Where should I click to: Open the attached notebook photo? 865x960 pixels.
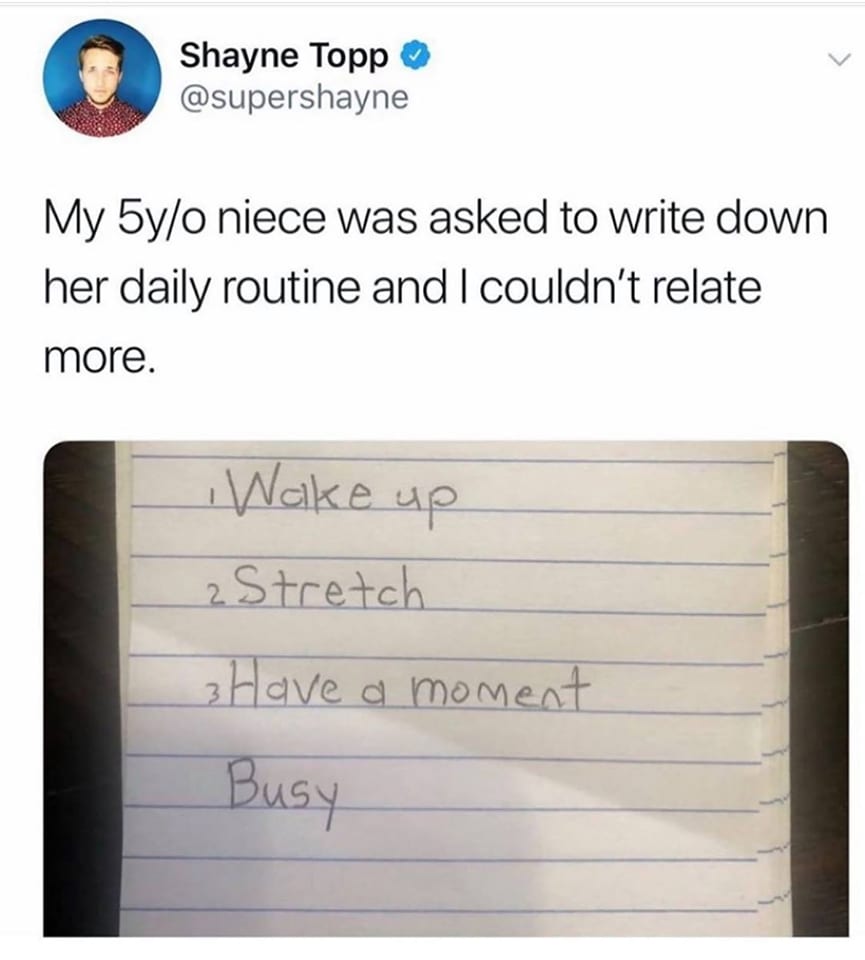point(446,688)
